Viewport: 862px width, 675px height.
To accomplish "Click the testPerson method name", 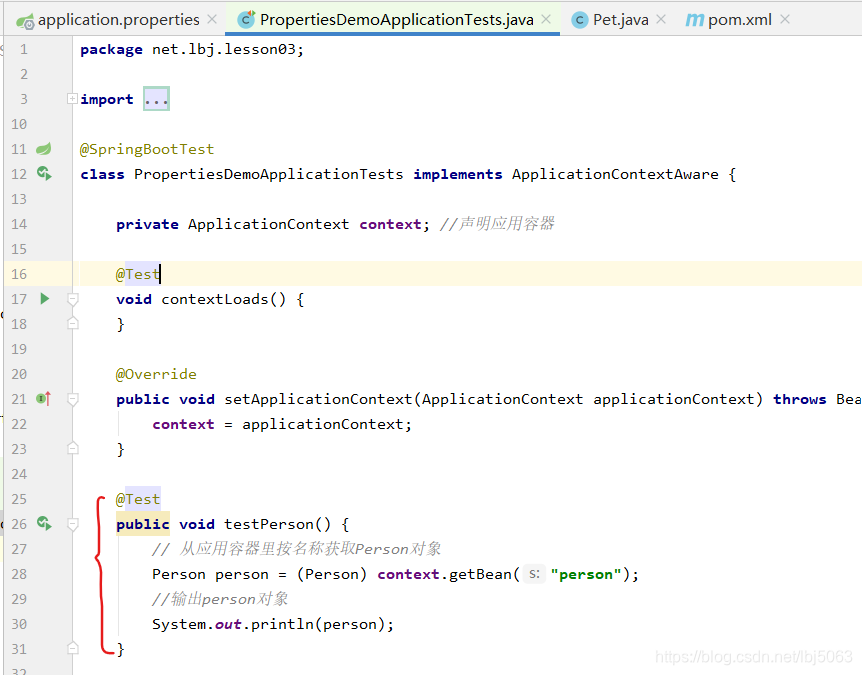I will 269,524.
